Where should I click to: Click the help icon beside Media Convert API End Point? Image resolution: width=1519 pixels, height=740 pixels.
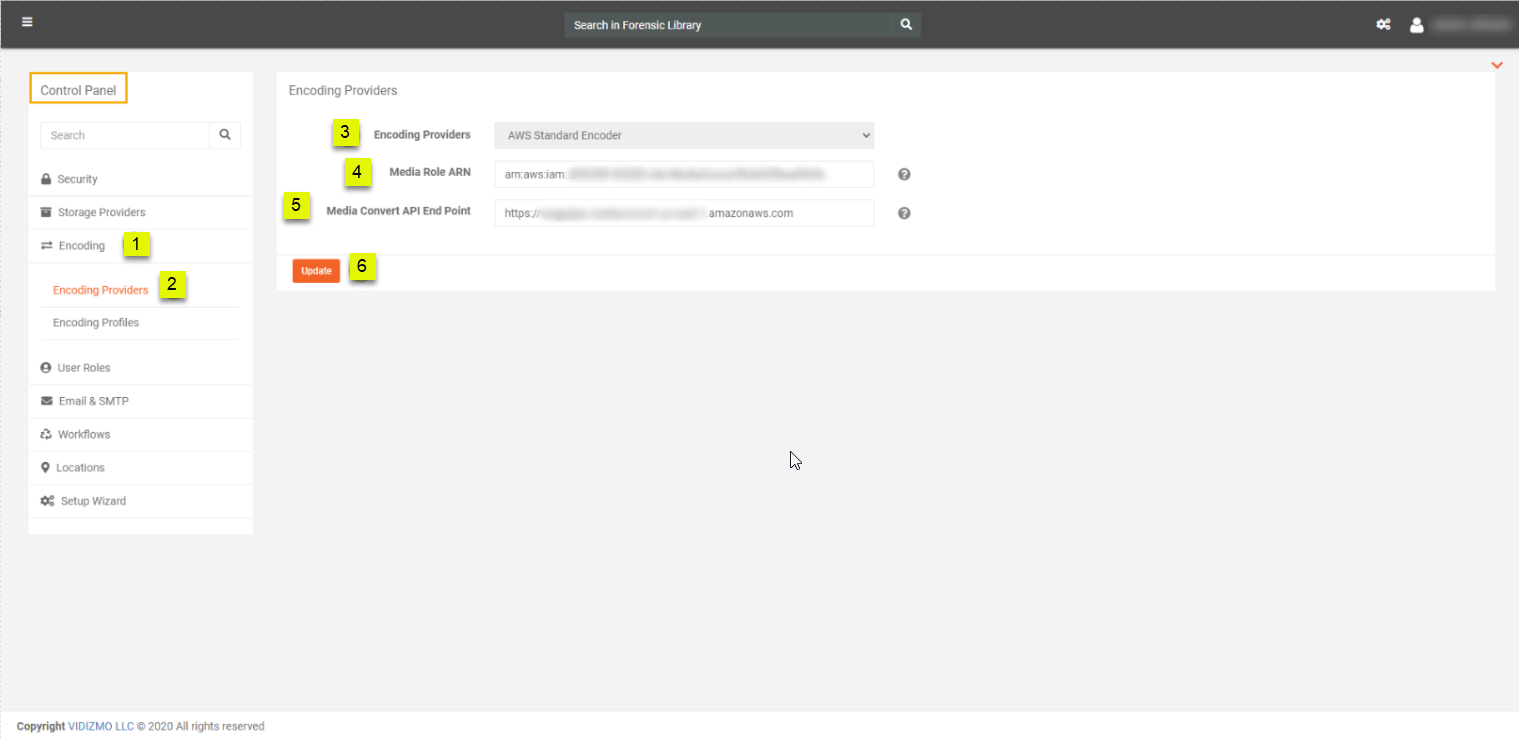coord(903,212)
